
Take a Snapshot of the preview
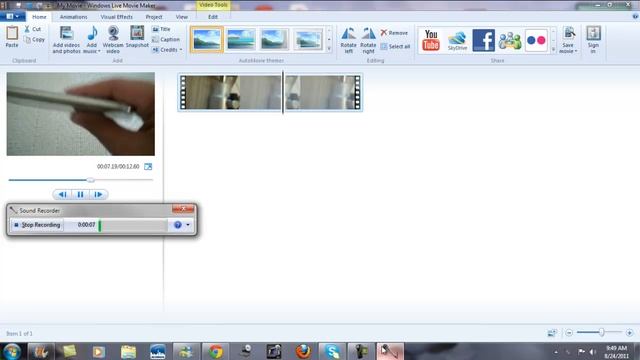coord(137,37)
